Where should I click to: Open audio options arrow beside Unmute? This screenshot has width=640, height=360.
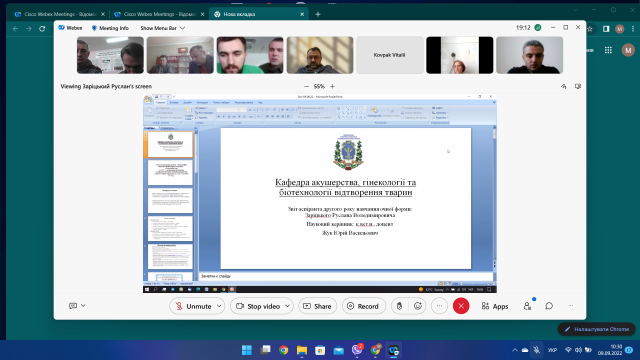click(x=219, y=306)
